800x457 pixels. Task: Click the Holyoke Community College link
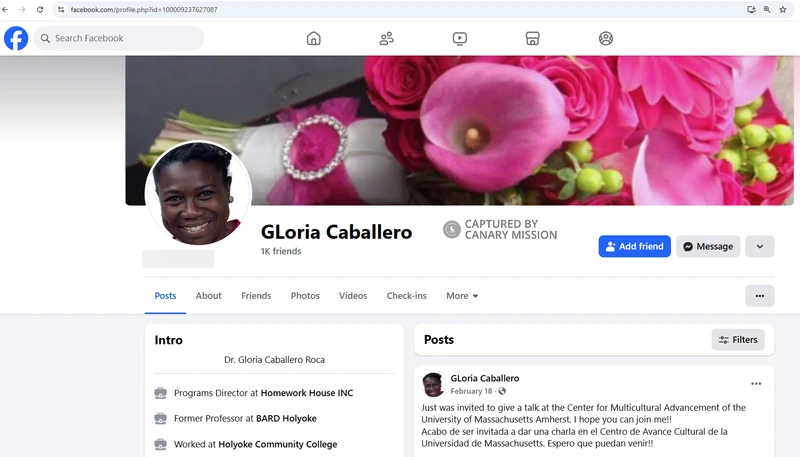[x=278, y=444]
